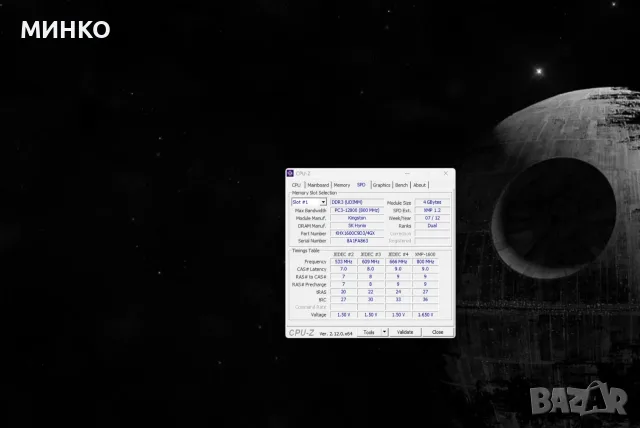Click the Close button at the bottom
Viewport: 640px width, 428px height.
click(438, 332)
